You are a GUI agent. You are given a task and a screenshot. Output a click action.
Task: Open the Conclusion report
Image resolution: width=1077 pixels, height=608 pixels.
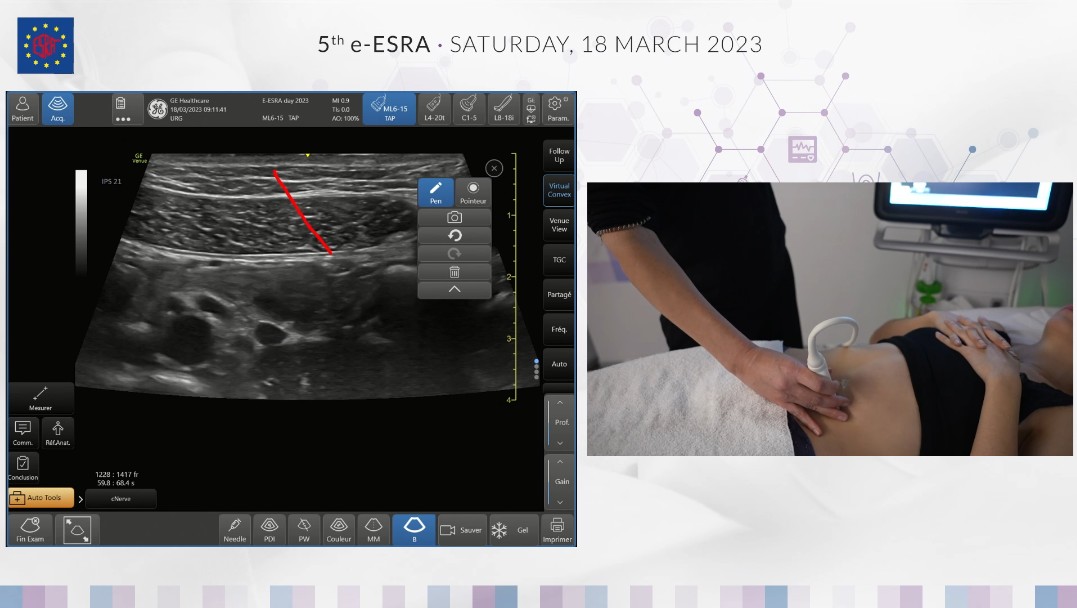point(23,468)
